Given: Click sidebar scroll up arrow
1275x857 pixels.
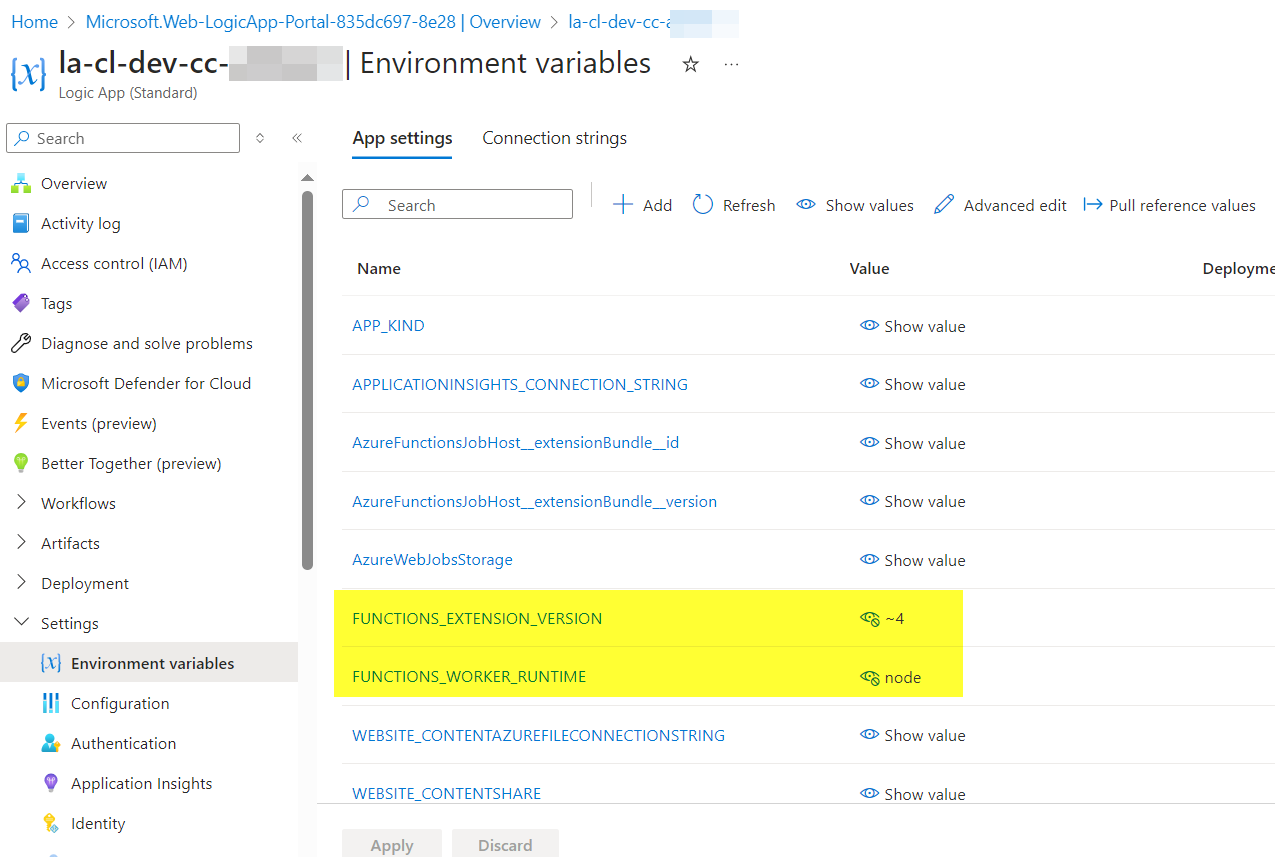Looking at the screenshot, I should click(307, 178).
